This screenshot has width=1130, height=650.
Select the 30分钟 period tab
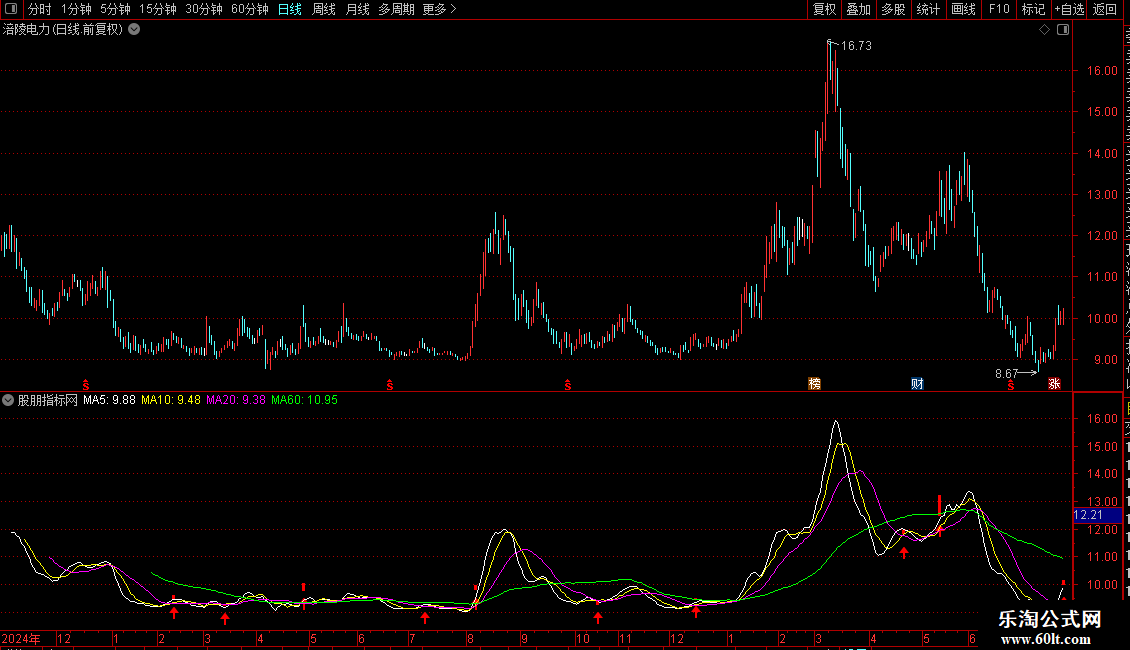point(204,9)
